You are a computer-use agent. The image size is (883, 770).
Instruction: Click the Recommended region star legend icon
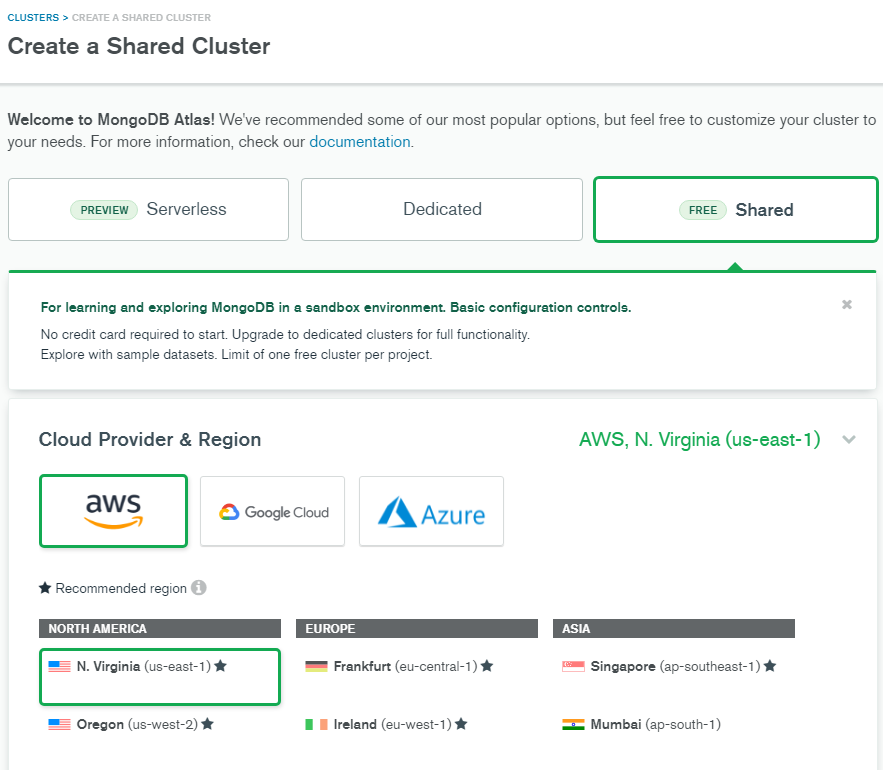[45, 588]
